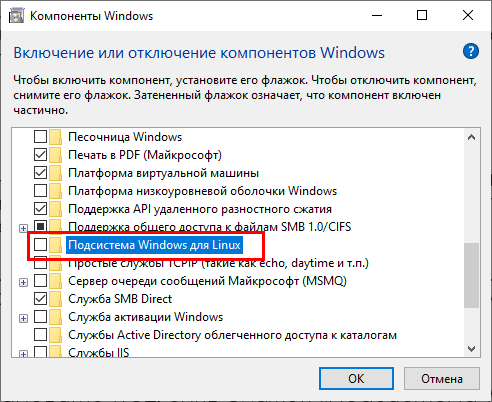This screenshot has height=402, width=492.
Task: Click folder icon beside Песочница Windows
Action: click(x=55, y=137)
